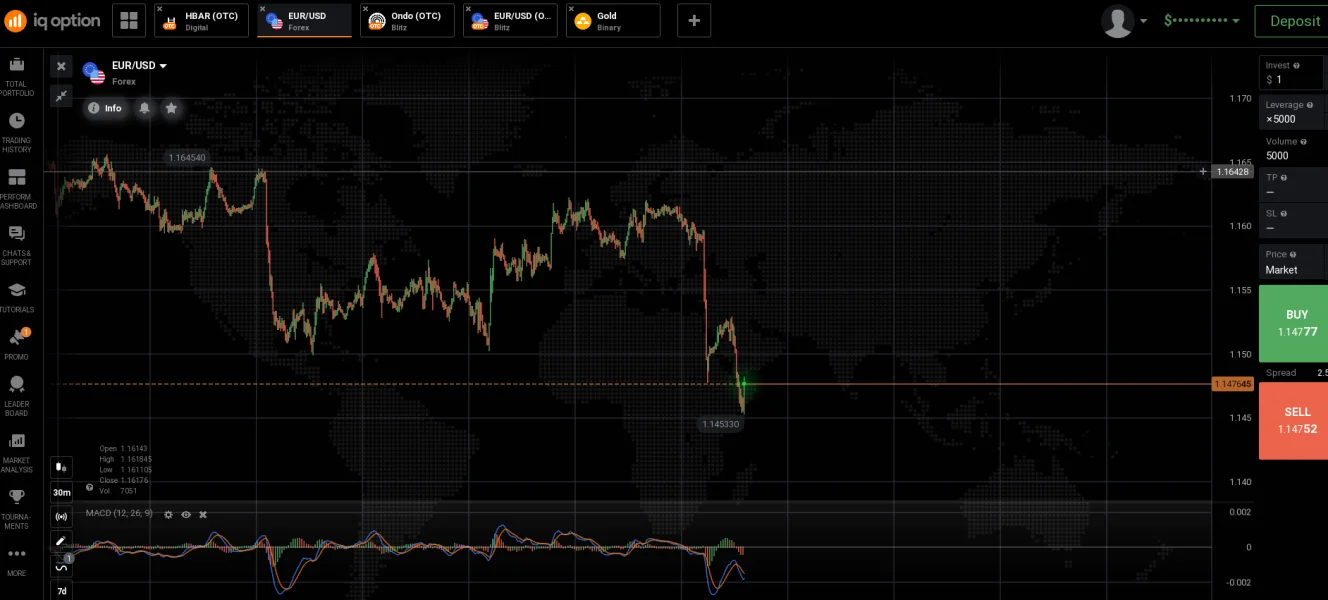Image resolution: width=1328 pixels, height=600 pixels.
Task: Remove the MACD indicator with its X
Action: 203,514
